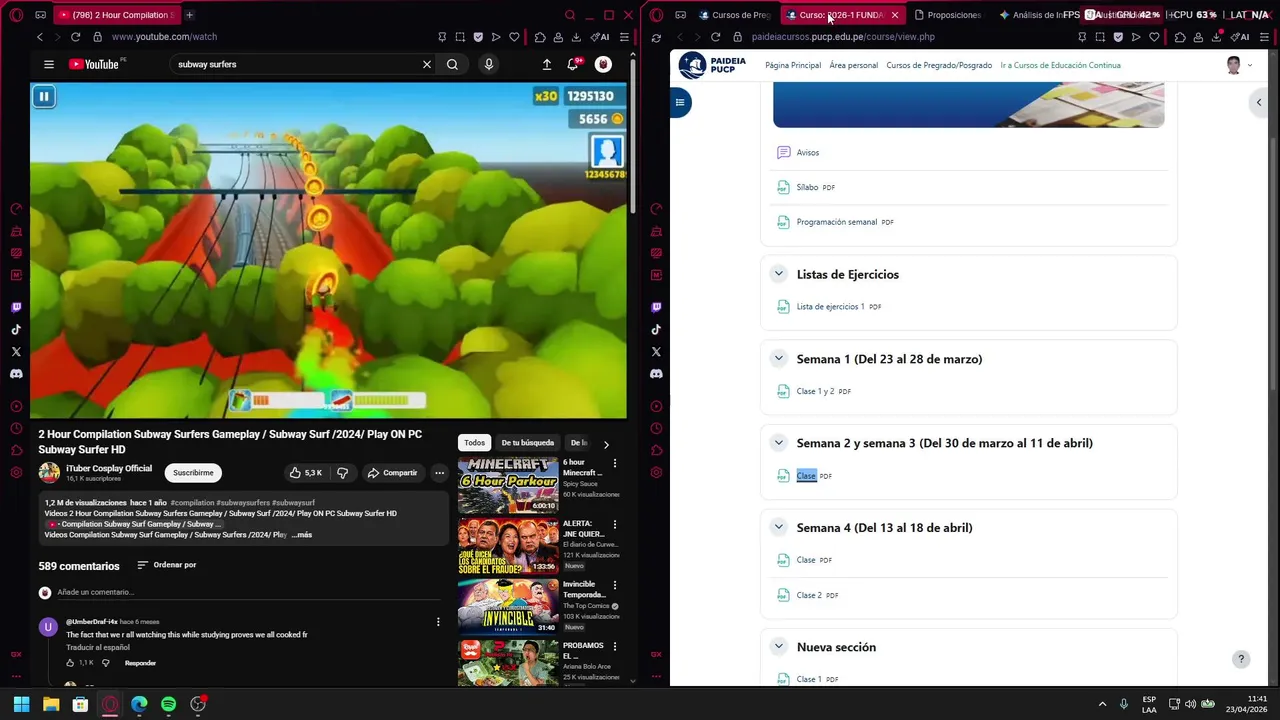The height and width of the screenshot is (720, 1280).
Task: Open the settings gear in the YouTube window's sidebar
Action: 16,472
